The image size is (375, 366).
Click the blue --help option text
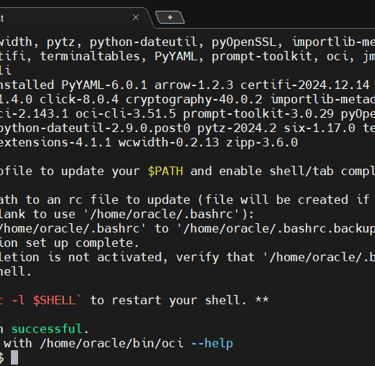coord(212,343)
